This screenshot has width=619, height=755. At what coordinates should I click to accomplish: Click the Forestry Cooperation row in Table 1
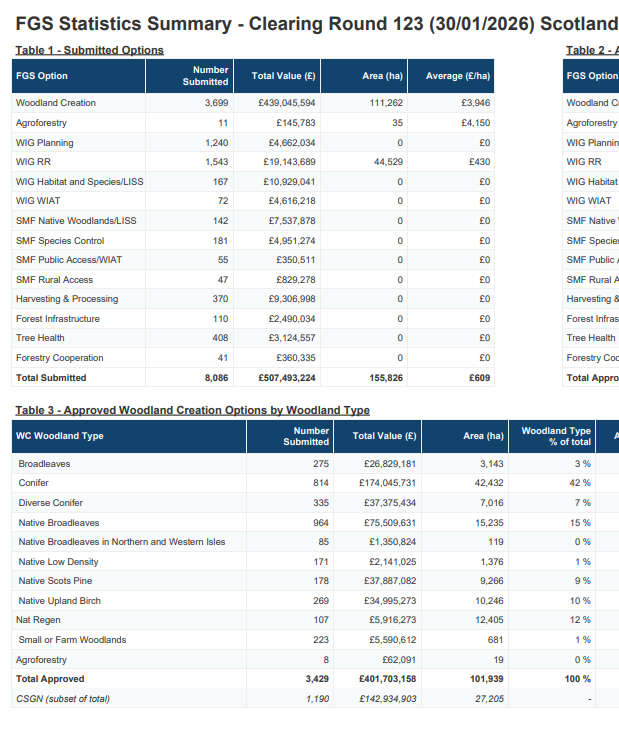pos(60,358)
